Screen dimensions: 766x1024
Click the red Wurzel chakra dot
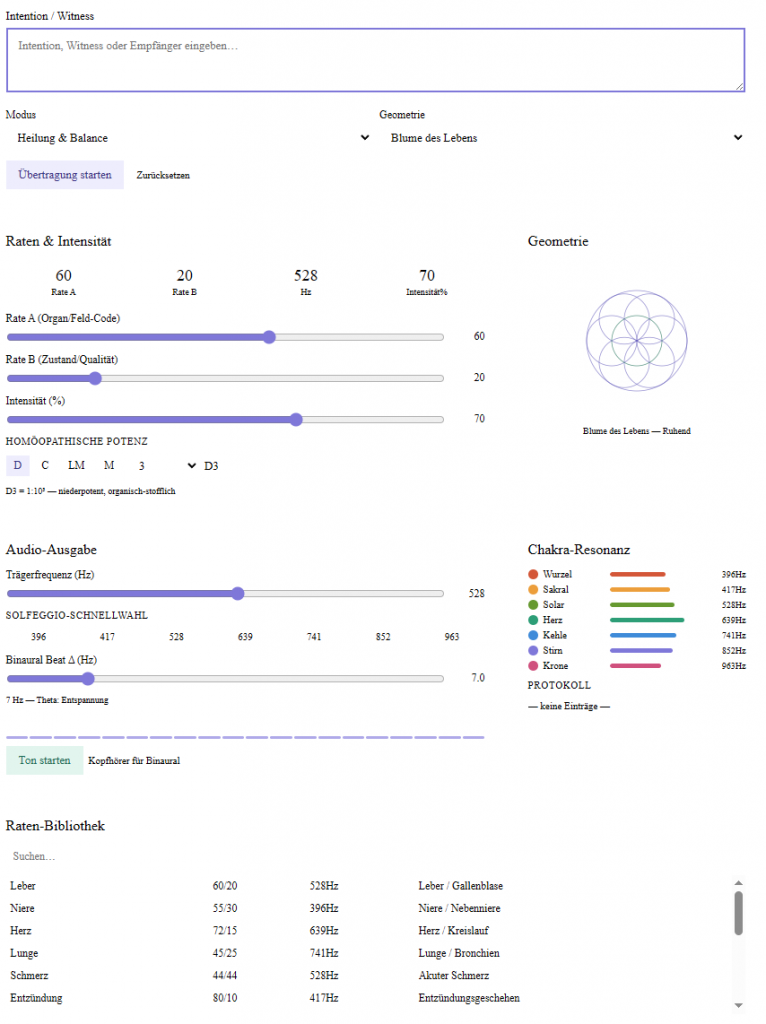[533, 575]
